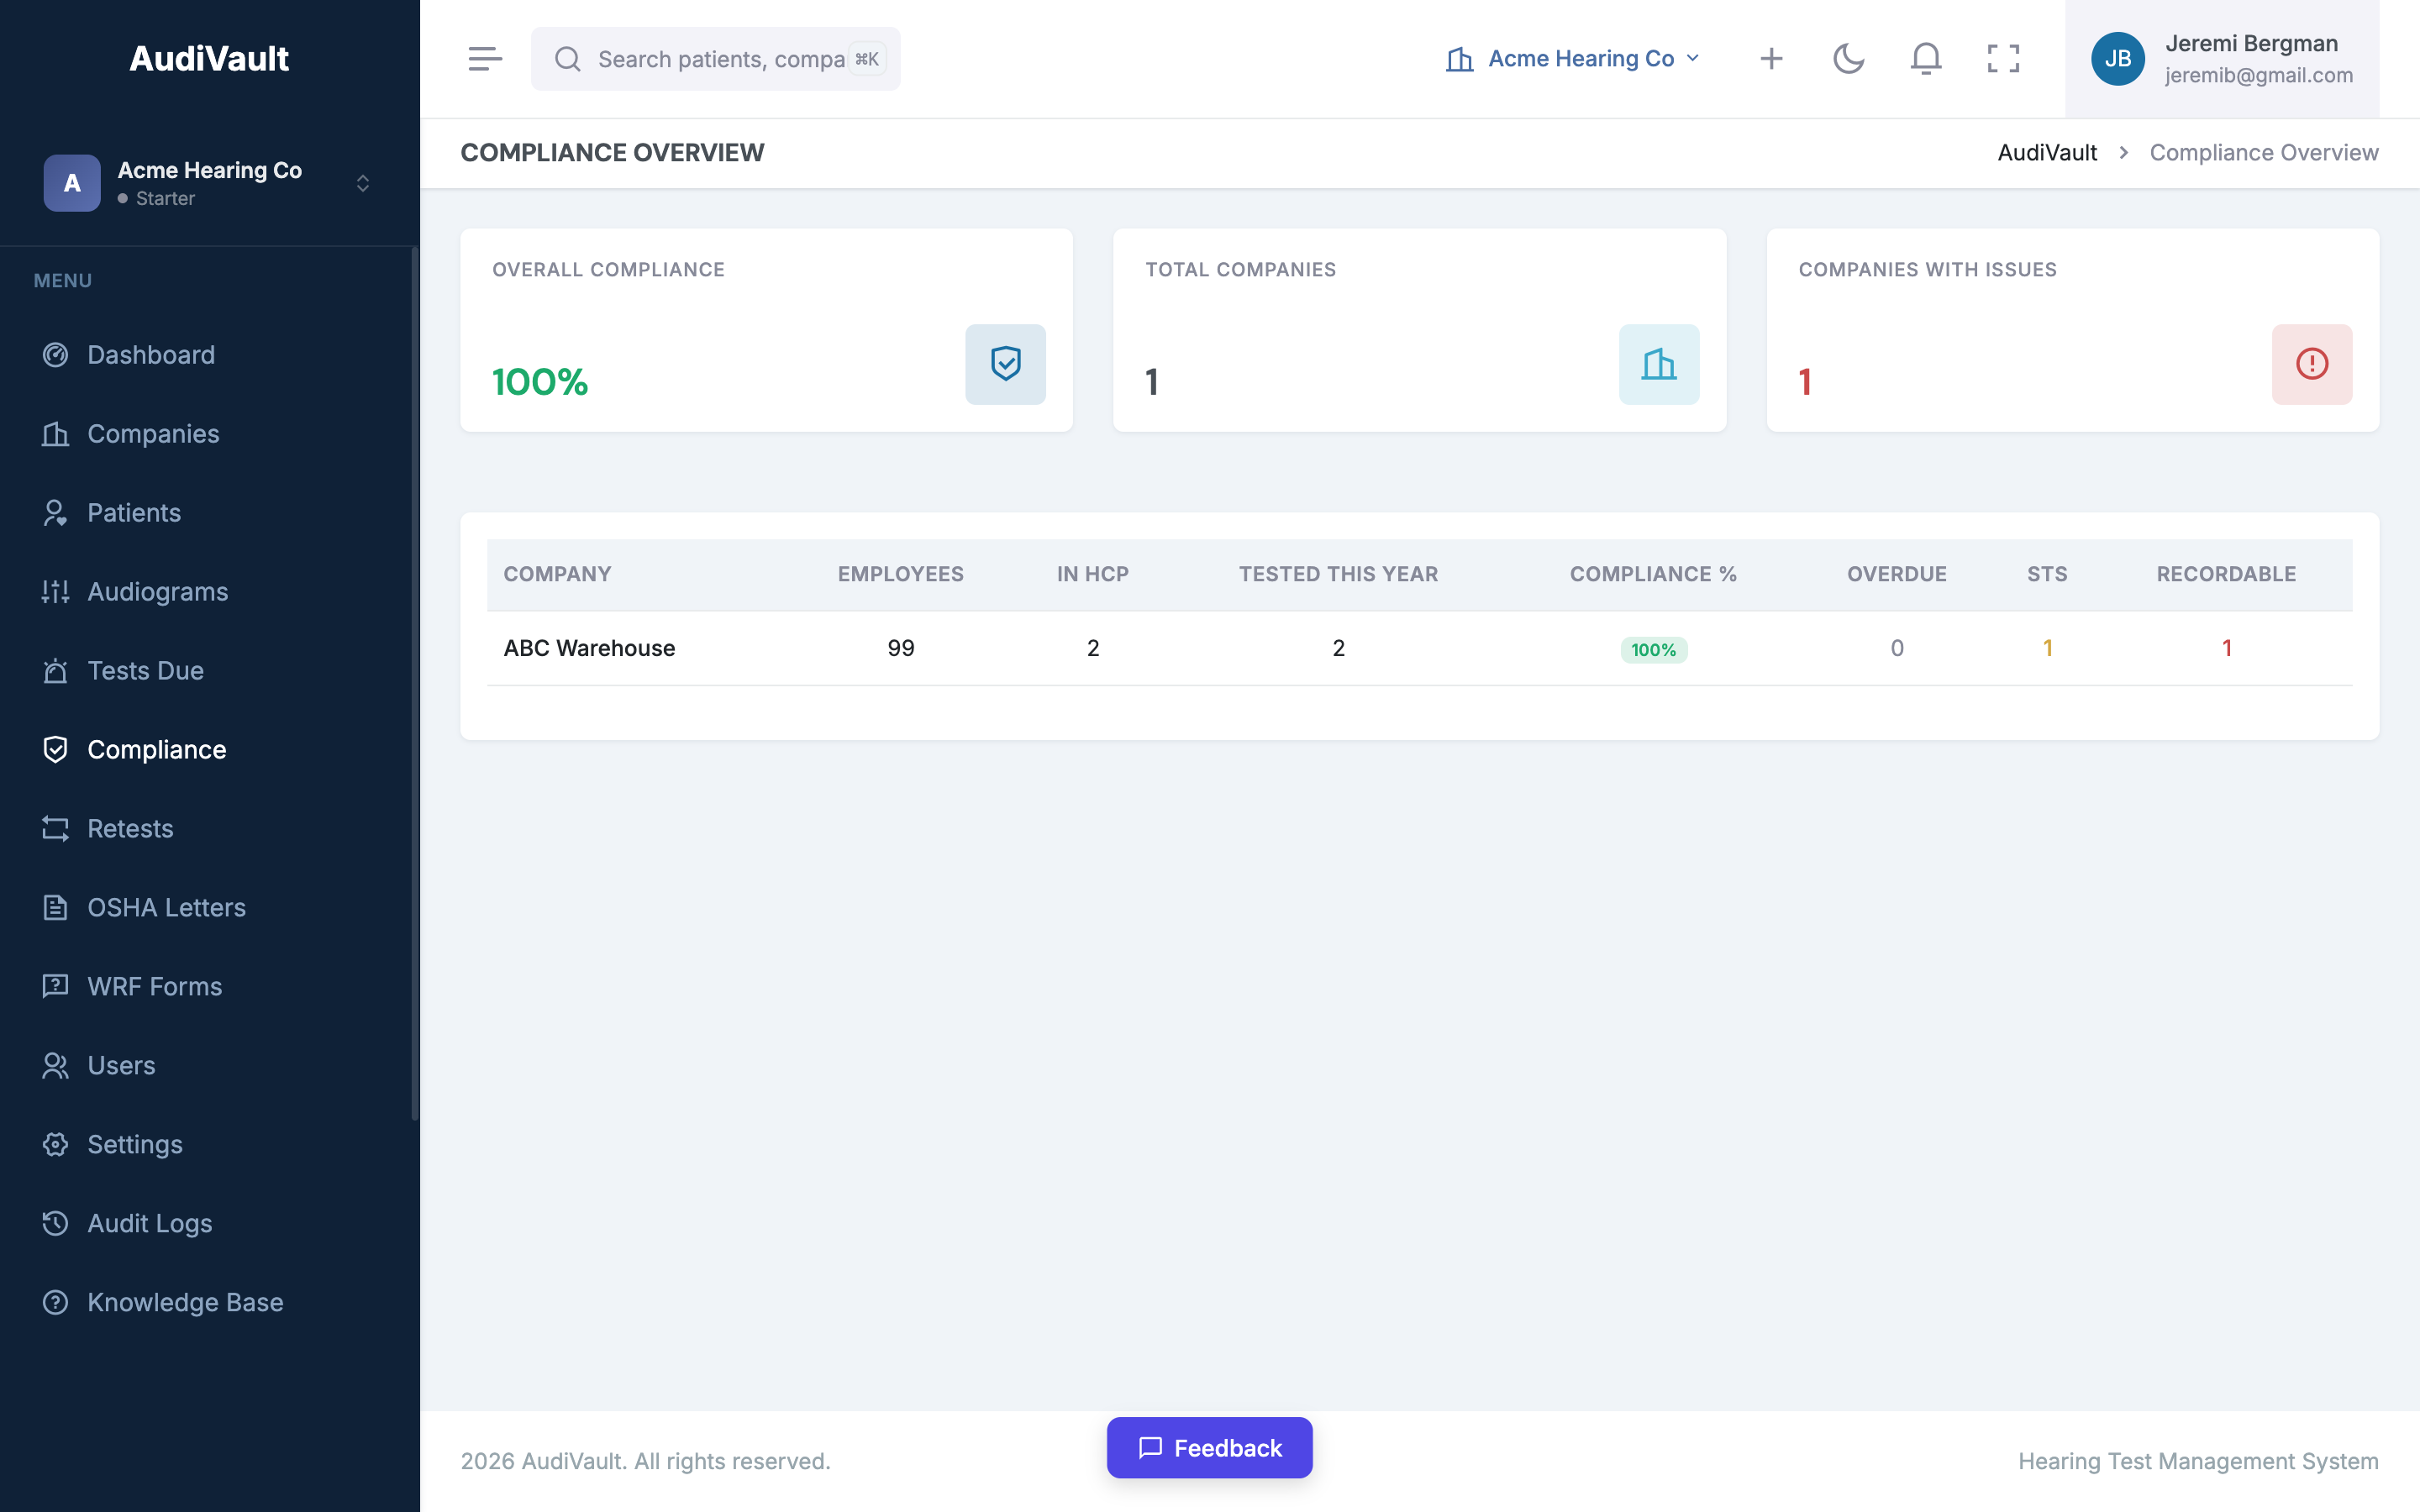Open the Retests page in the sidebar

pos(130,828)
